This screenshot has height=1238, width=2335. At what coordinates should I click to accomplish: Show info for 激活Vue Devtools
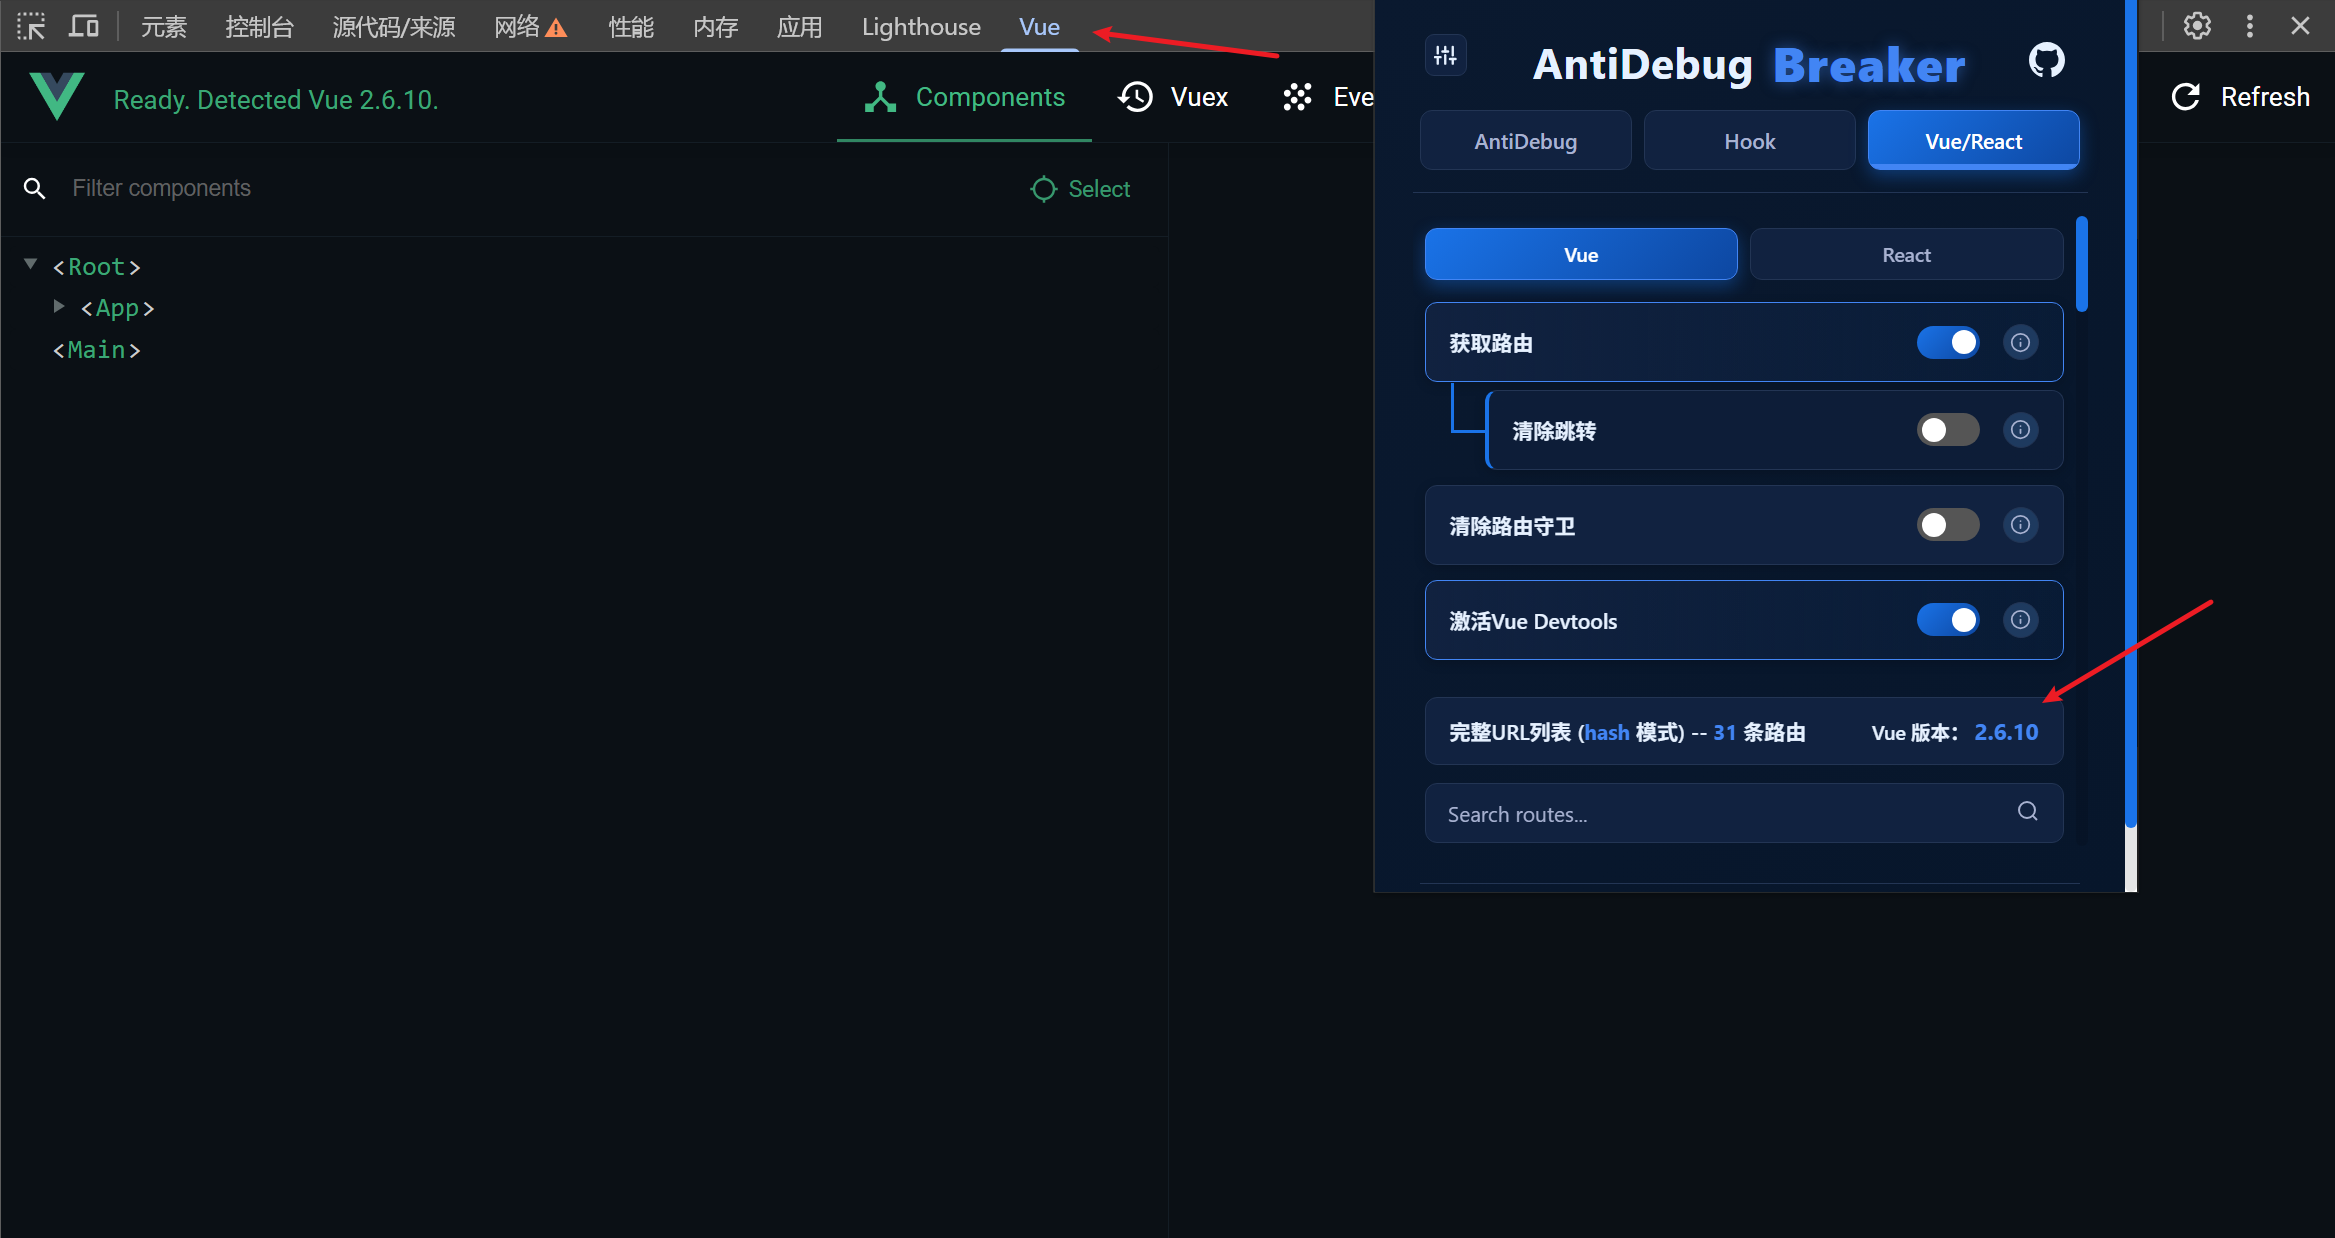(2020, 620)
